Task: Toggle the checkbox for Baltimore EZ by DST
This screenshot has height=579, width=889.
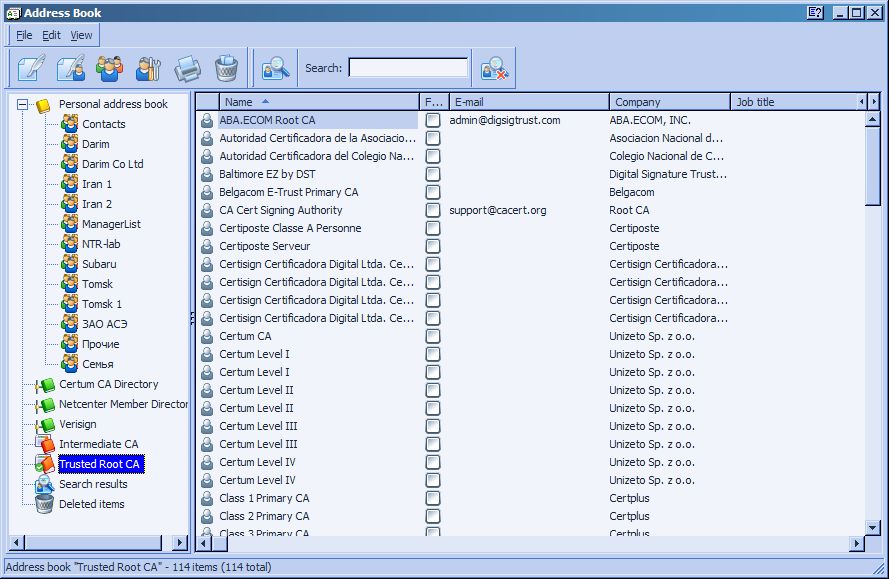Action: 433,174
